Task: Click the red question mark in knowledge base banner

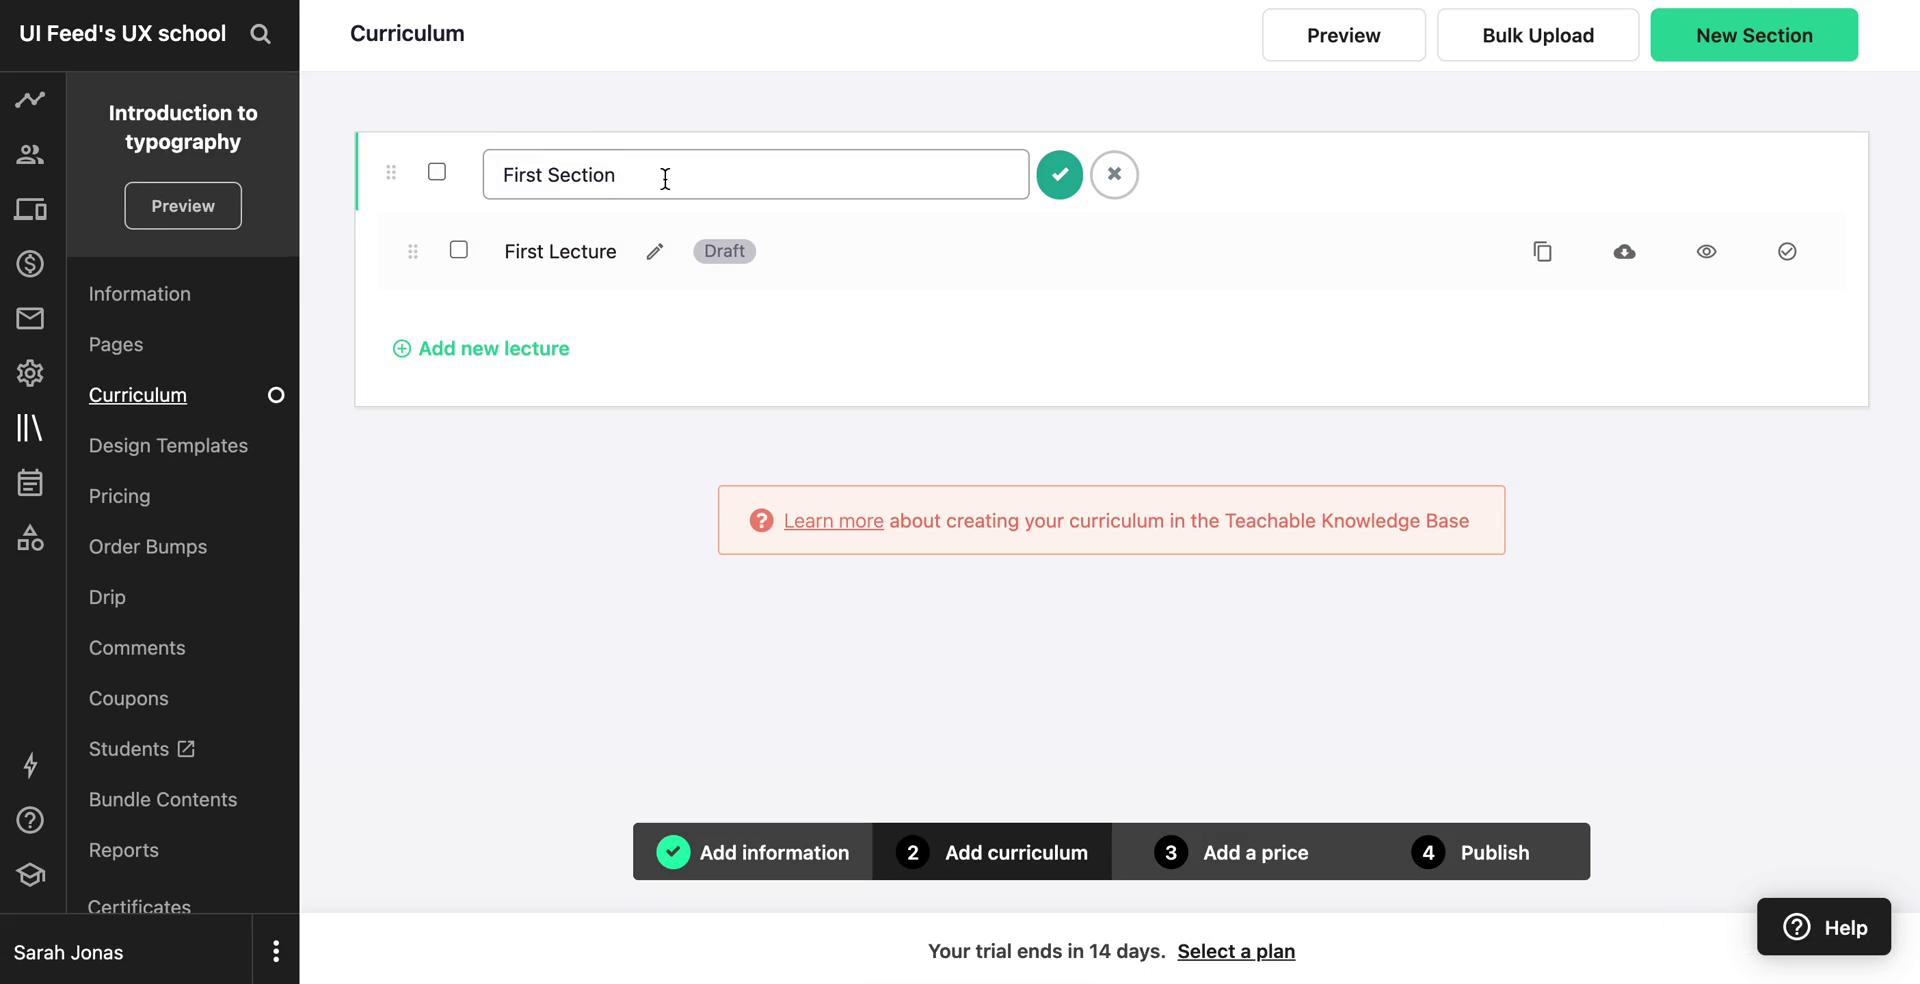Action: 762,521
